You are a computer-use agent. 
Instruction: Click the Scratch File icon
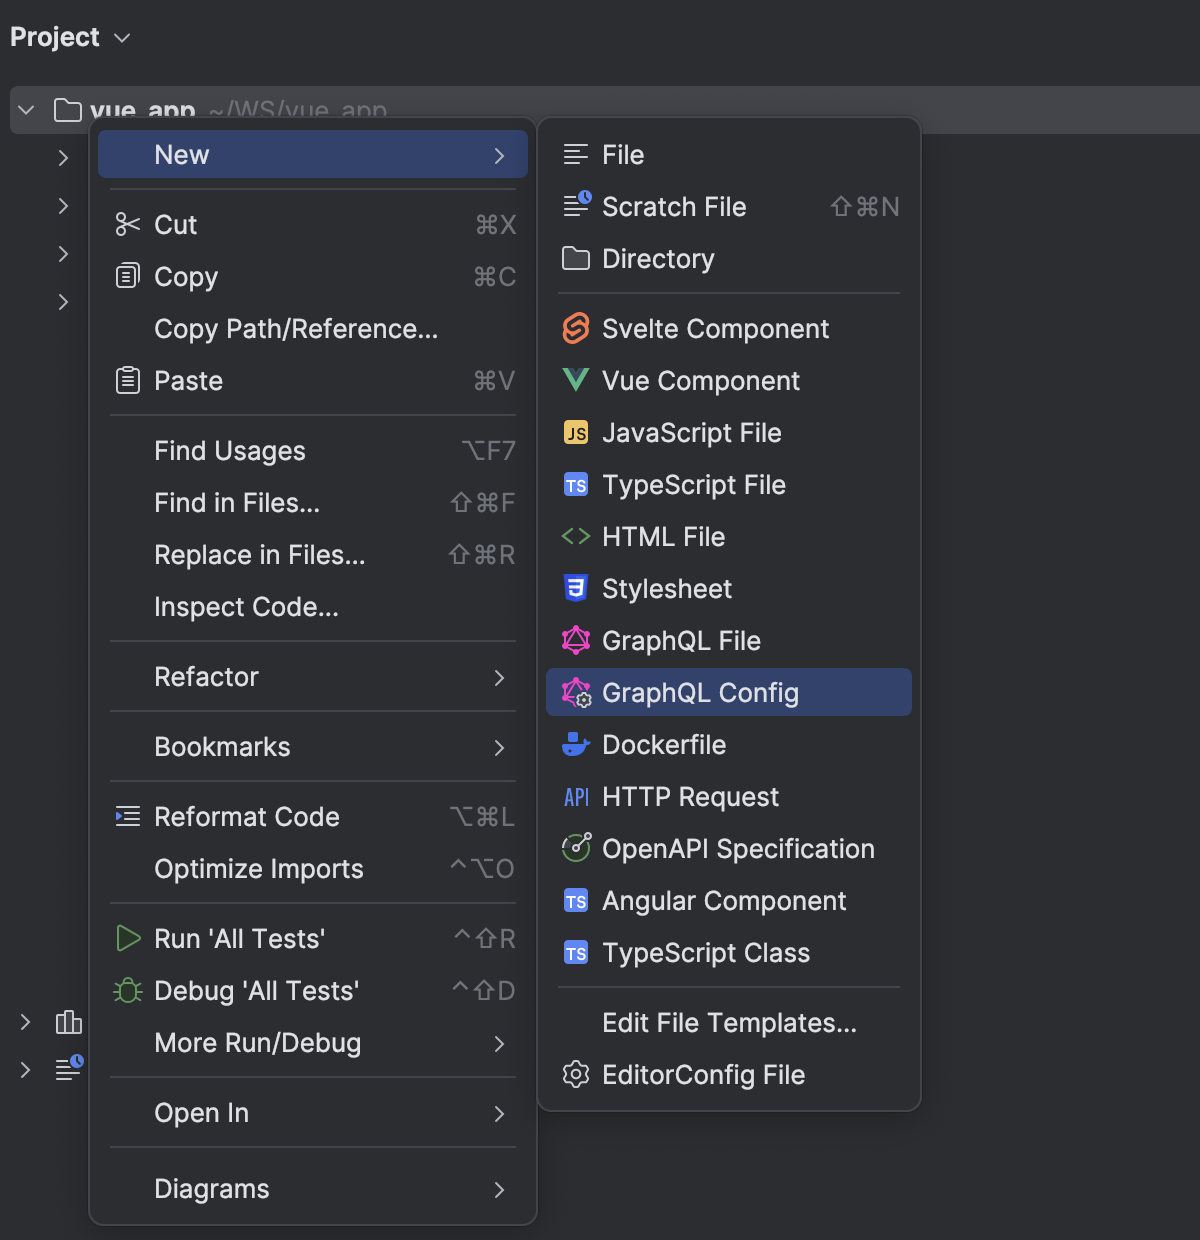point(576,206)
